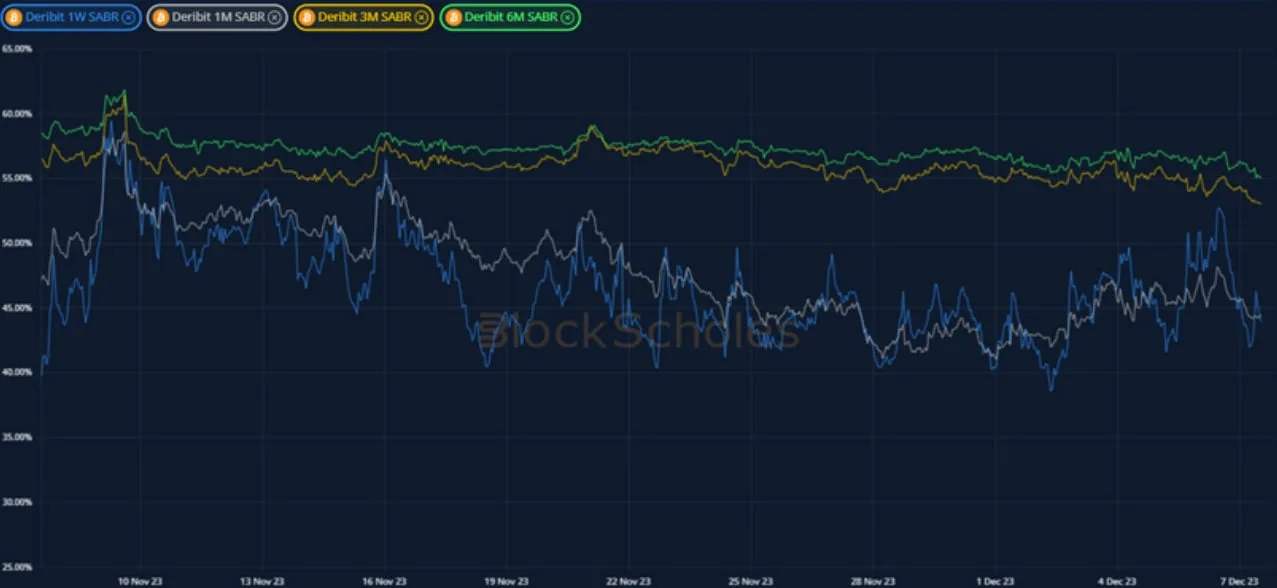Remove the Deribit 1M SABR series via its x

(274, 17)
